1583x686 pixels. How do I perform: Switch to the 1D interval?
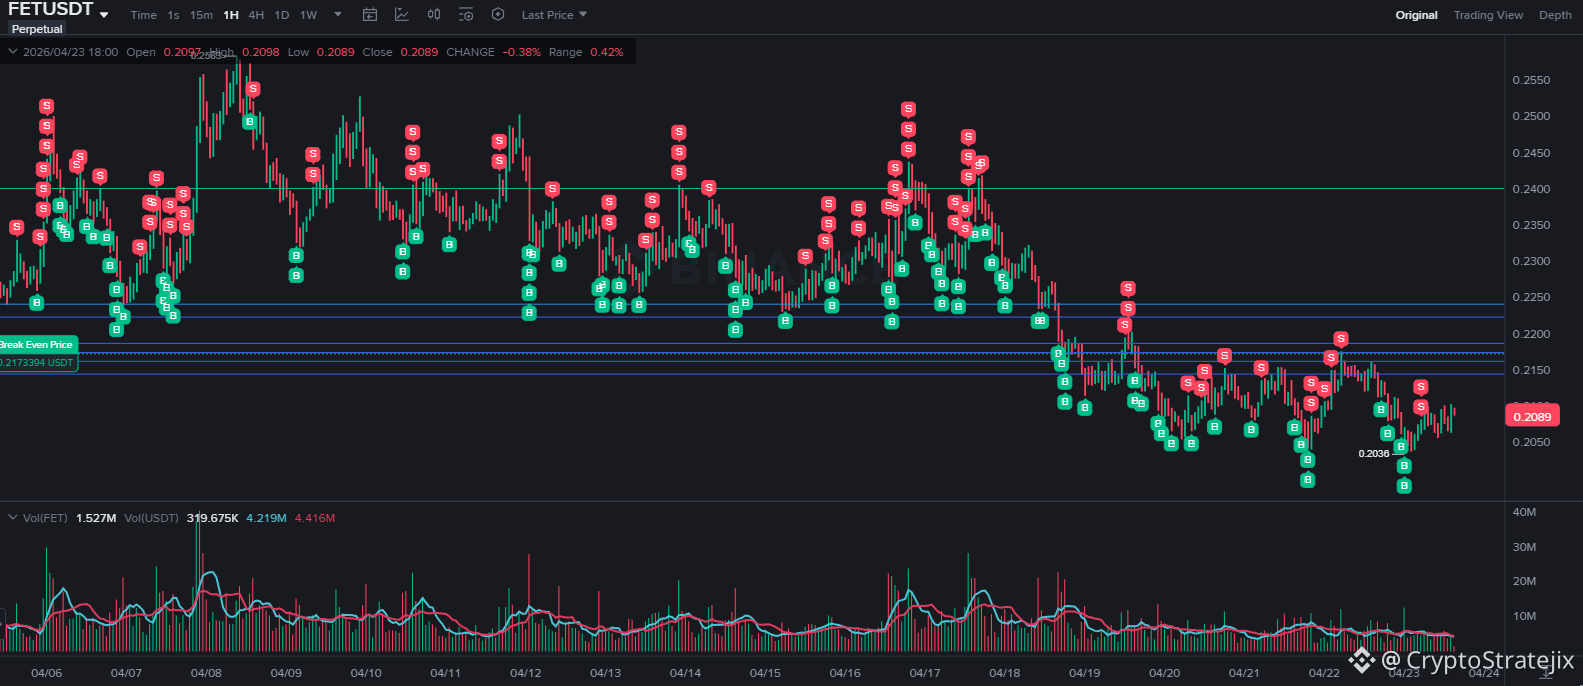[x=282, y=15]
